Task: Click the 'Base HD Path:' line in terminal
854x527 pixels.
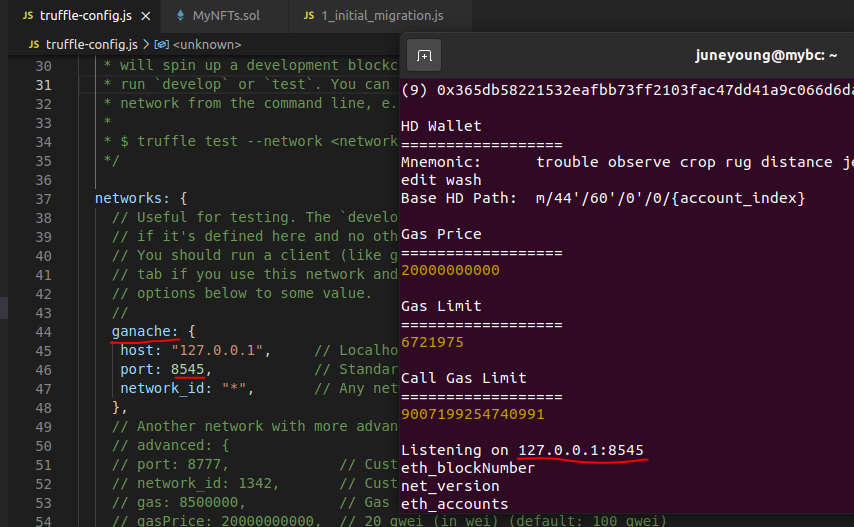Action: (603, 198)
